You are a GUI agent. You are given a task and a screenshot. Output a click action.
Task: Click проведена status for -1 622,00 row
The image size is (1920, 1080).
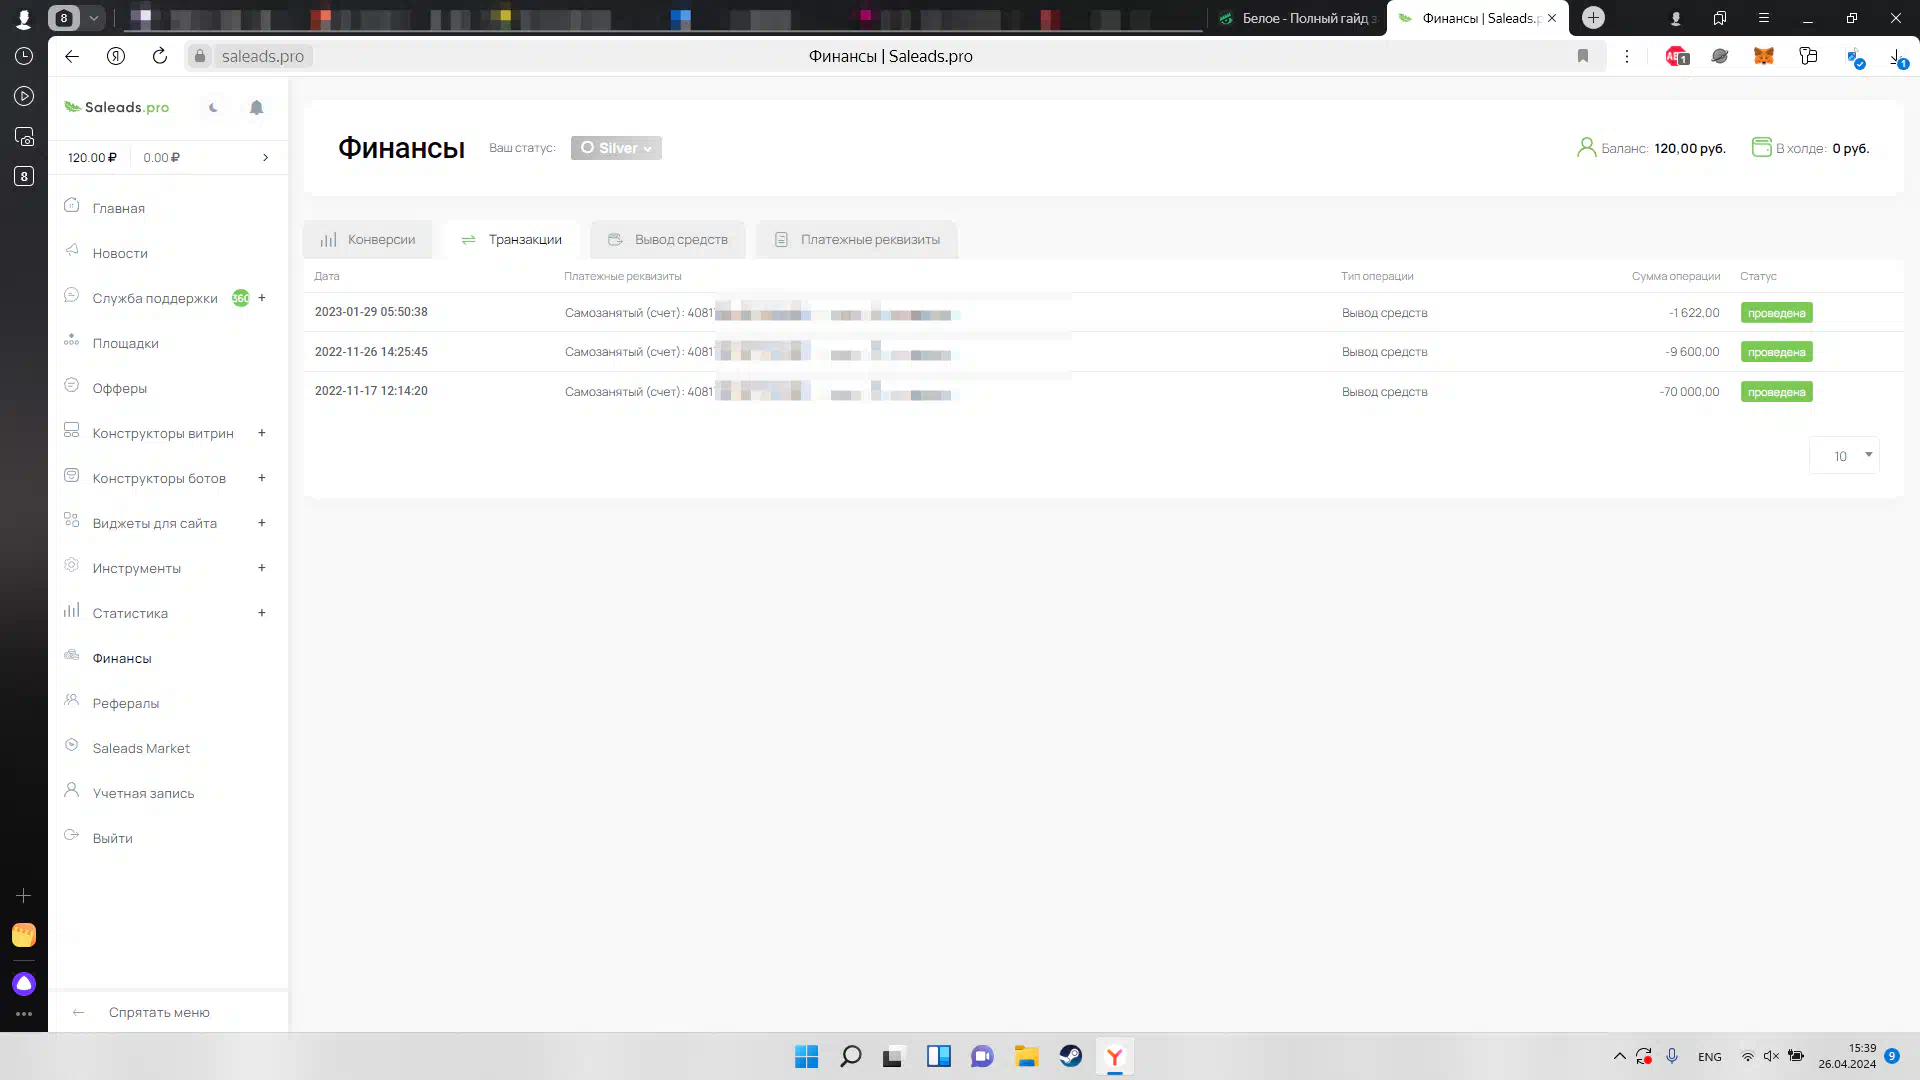point(1776,313)
